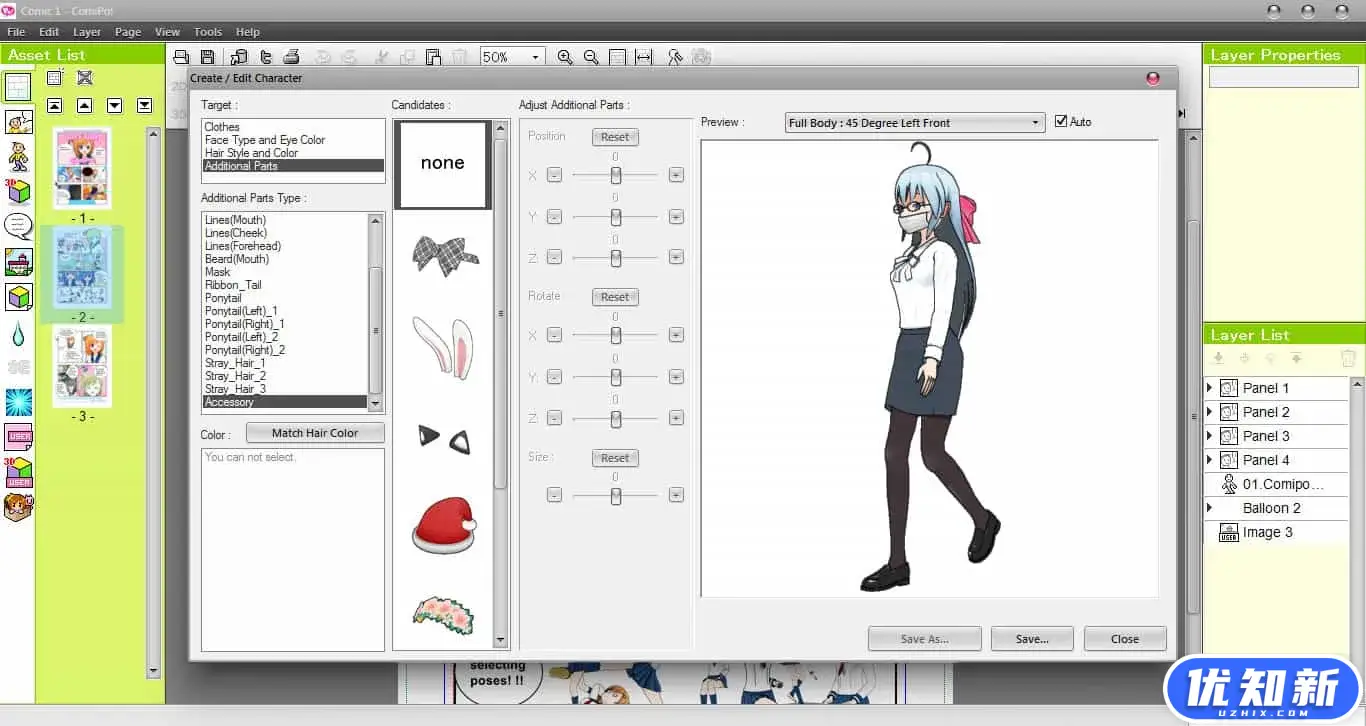
Task: Click the zoom in magnifier icon
Action: click(565, 57)
